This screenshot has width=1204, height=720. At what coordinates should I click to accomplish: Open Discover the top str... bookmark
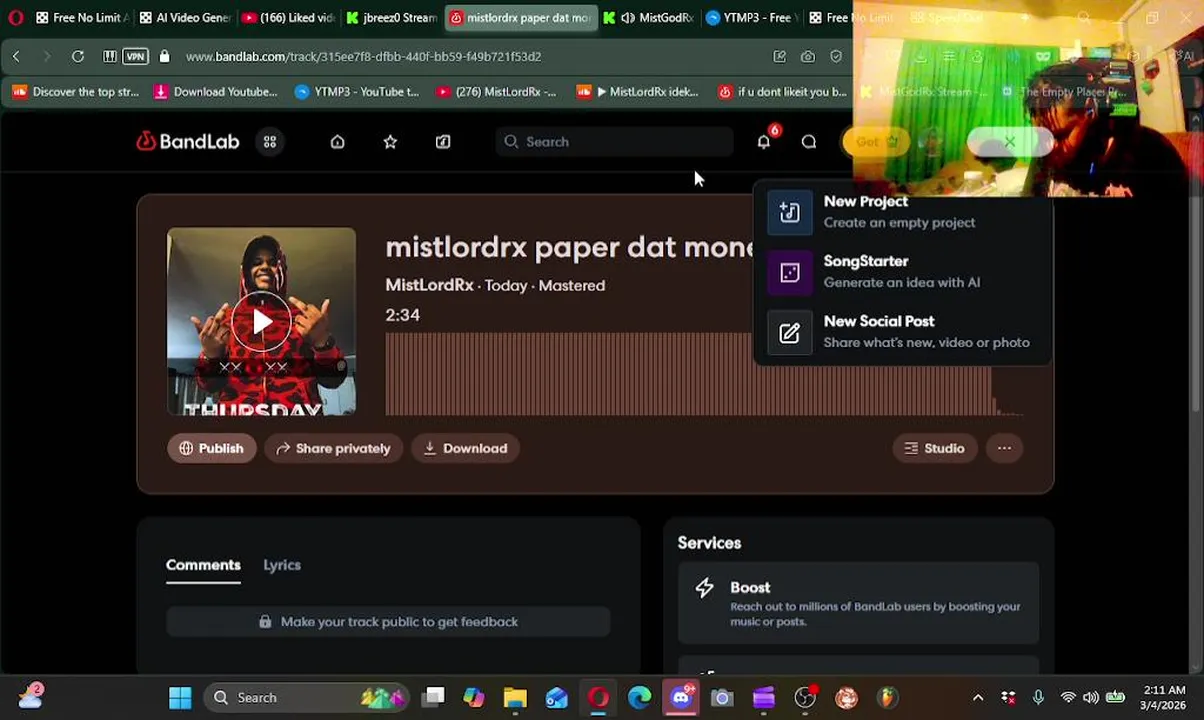pos(76,92)
